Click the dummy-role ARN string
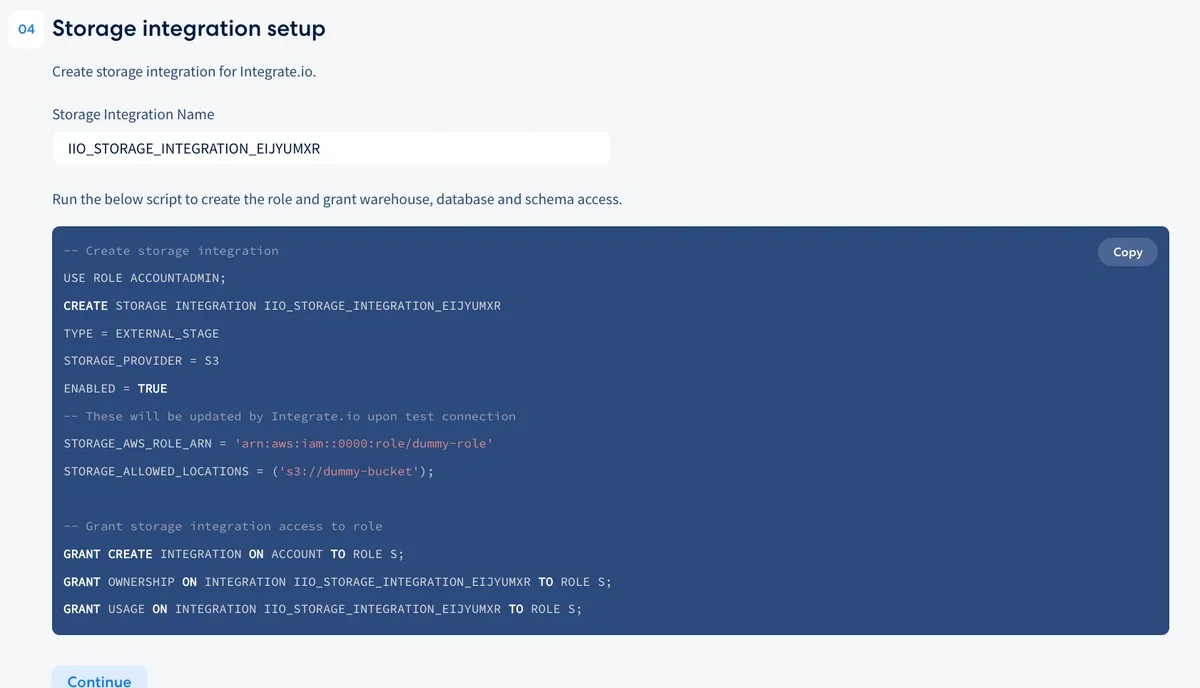 (x=363, y=443)
